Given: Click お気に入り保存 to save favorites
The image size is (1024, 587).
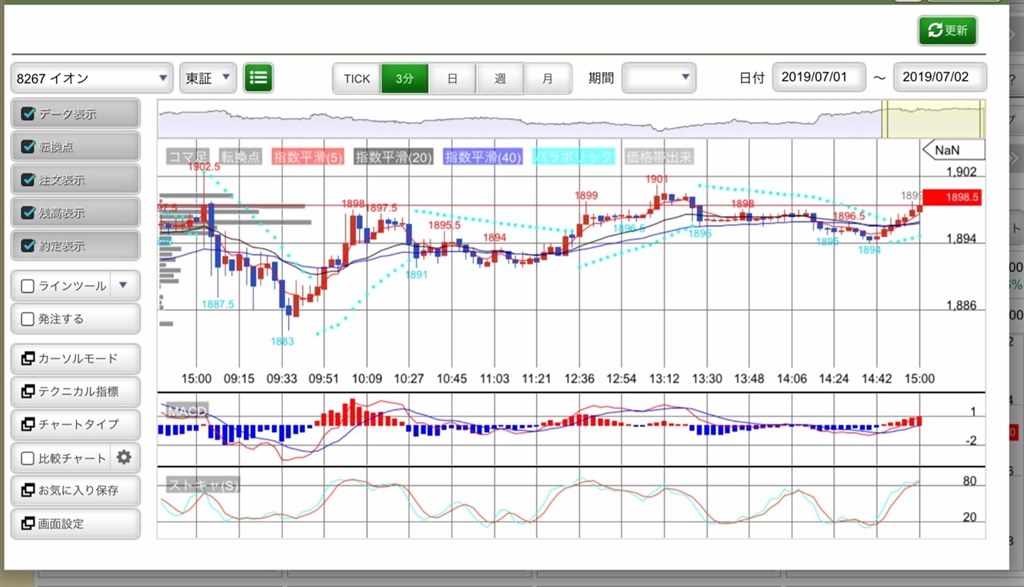Looking at the screenshot, I should (x=75, y=490).
